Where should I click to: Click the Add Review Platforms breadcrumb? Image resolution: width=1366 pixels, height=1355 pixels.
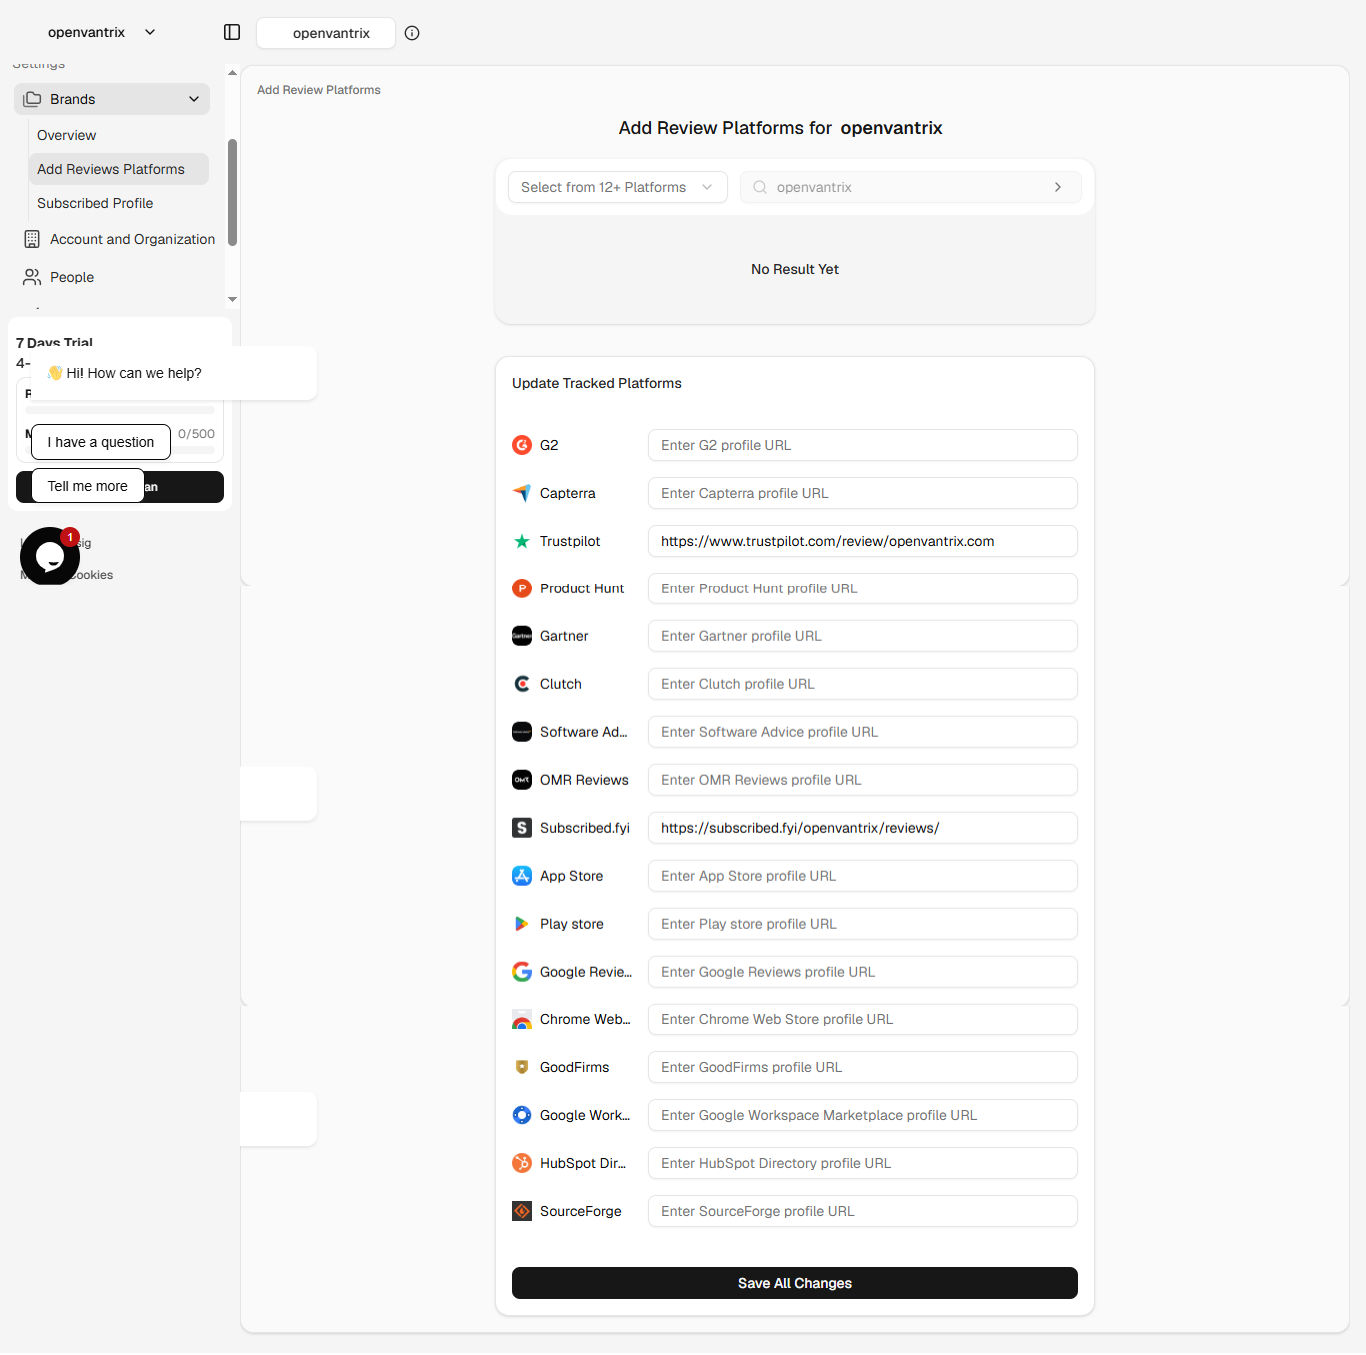click(x=319, y=90)
